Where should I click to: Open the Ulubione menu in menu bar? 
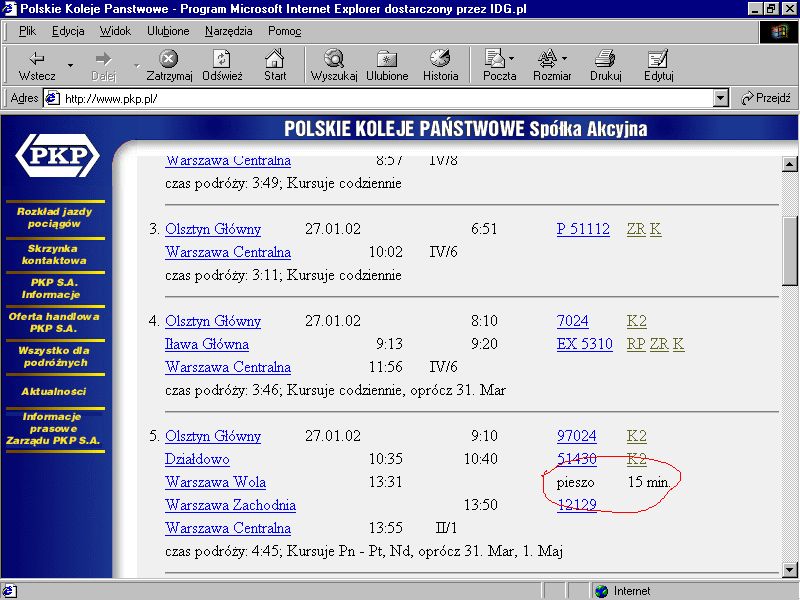pyautogui.click(x=168, y=31)
